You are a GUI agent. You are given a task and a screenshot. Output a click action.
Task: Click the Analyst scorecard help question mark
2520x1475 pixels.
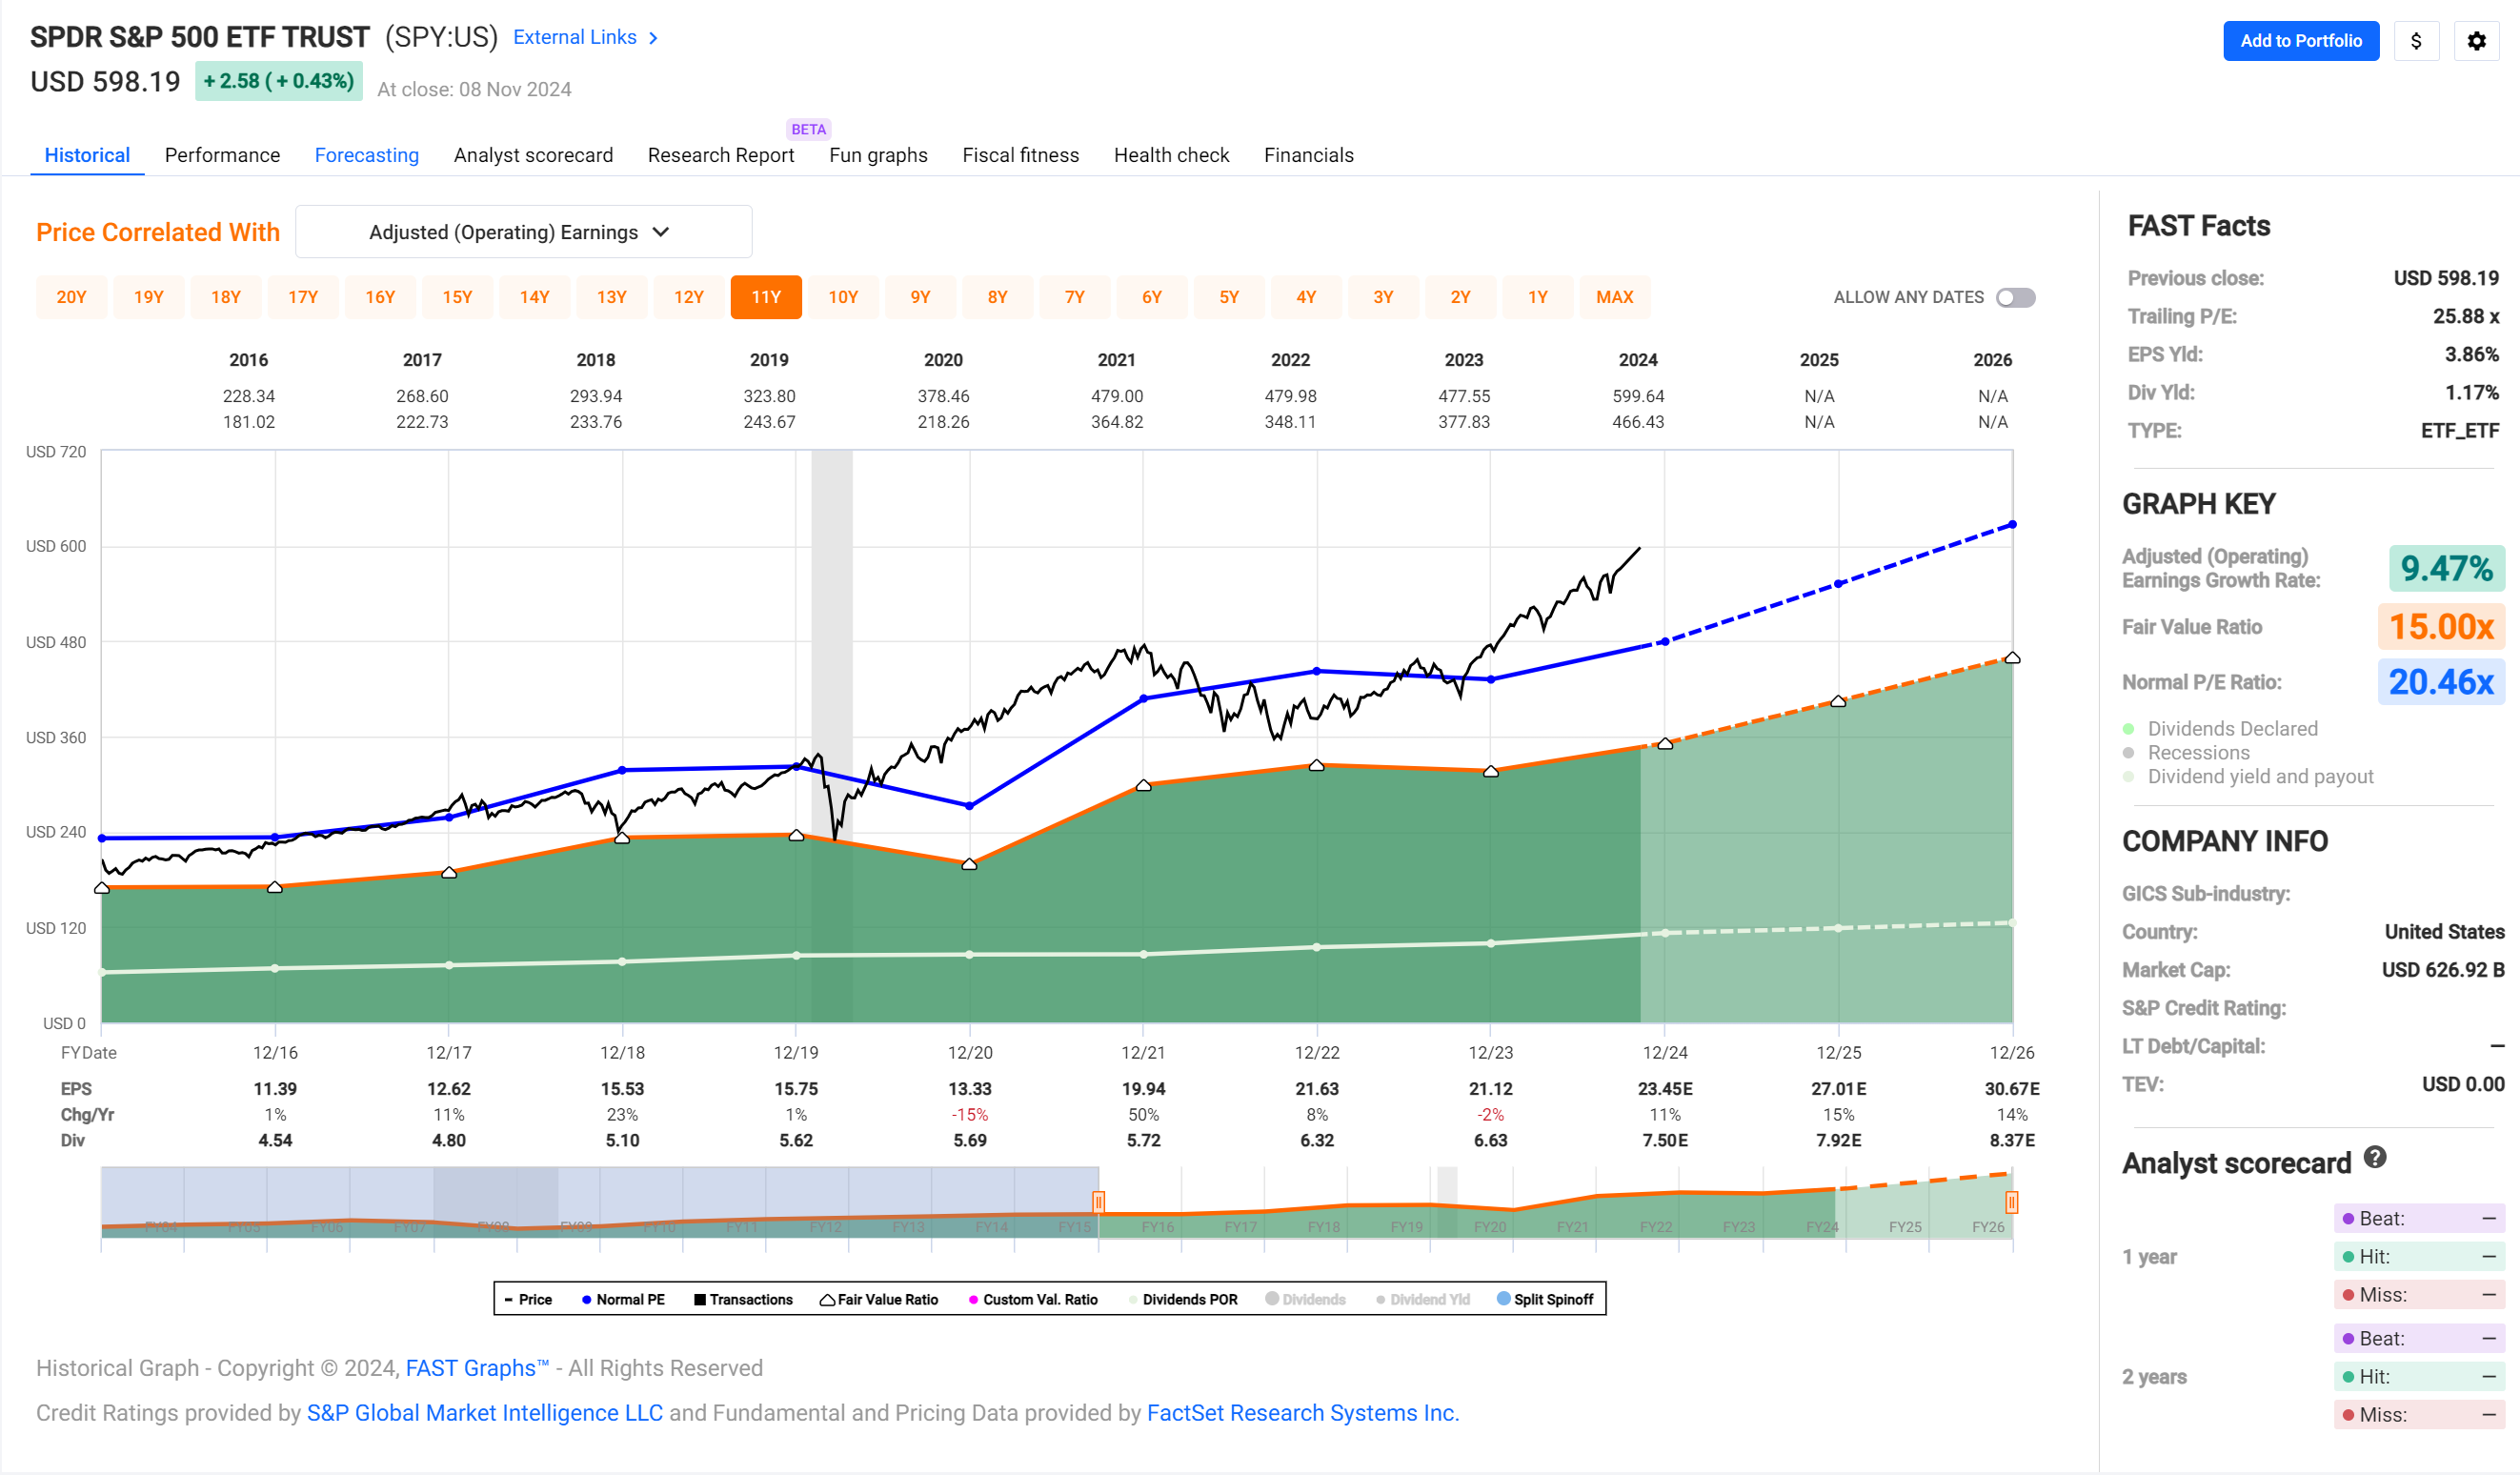point(2375,1157)
